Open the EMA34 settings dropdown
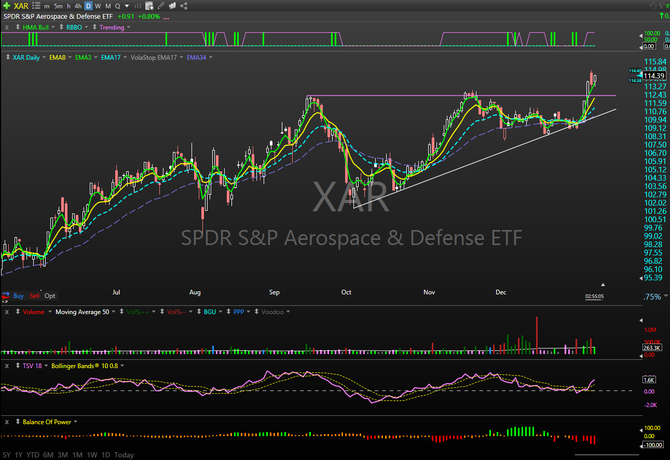The image size is (670, 460). coord(211,57)
